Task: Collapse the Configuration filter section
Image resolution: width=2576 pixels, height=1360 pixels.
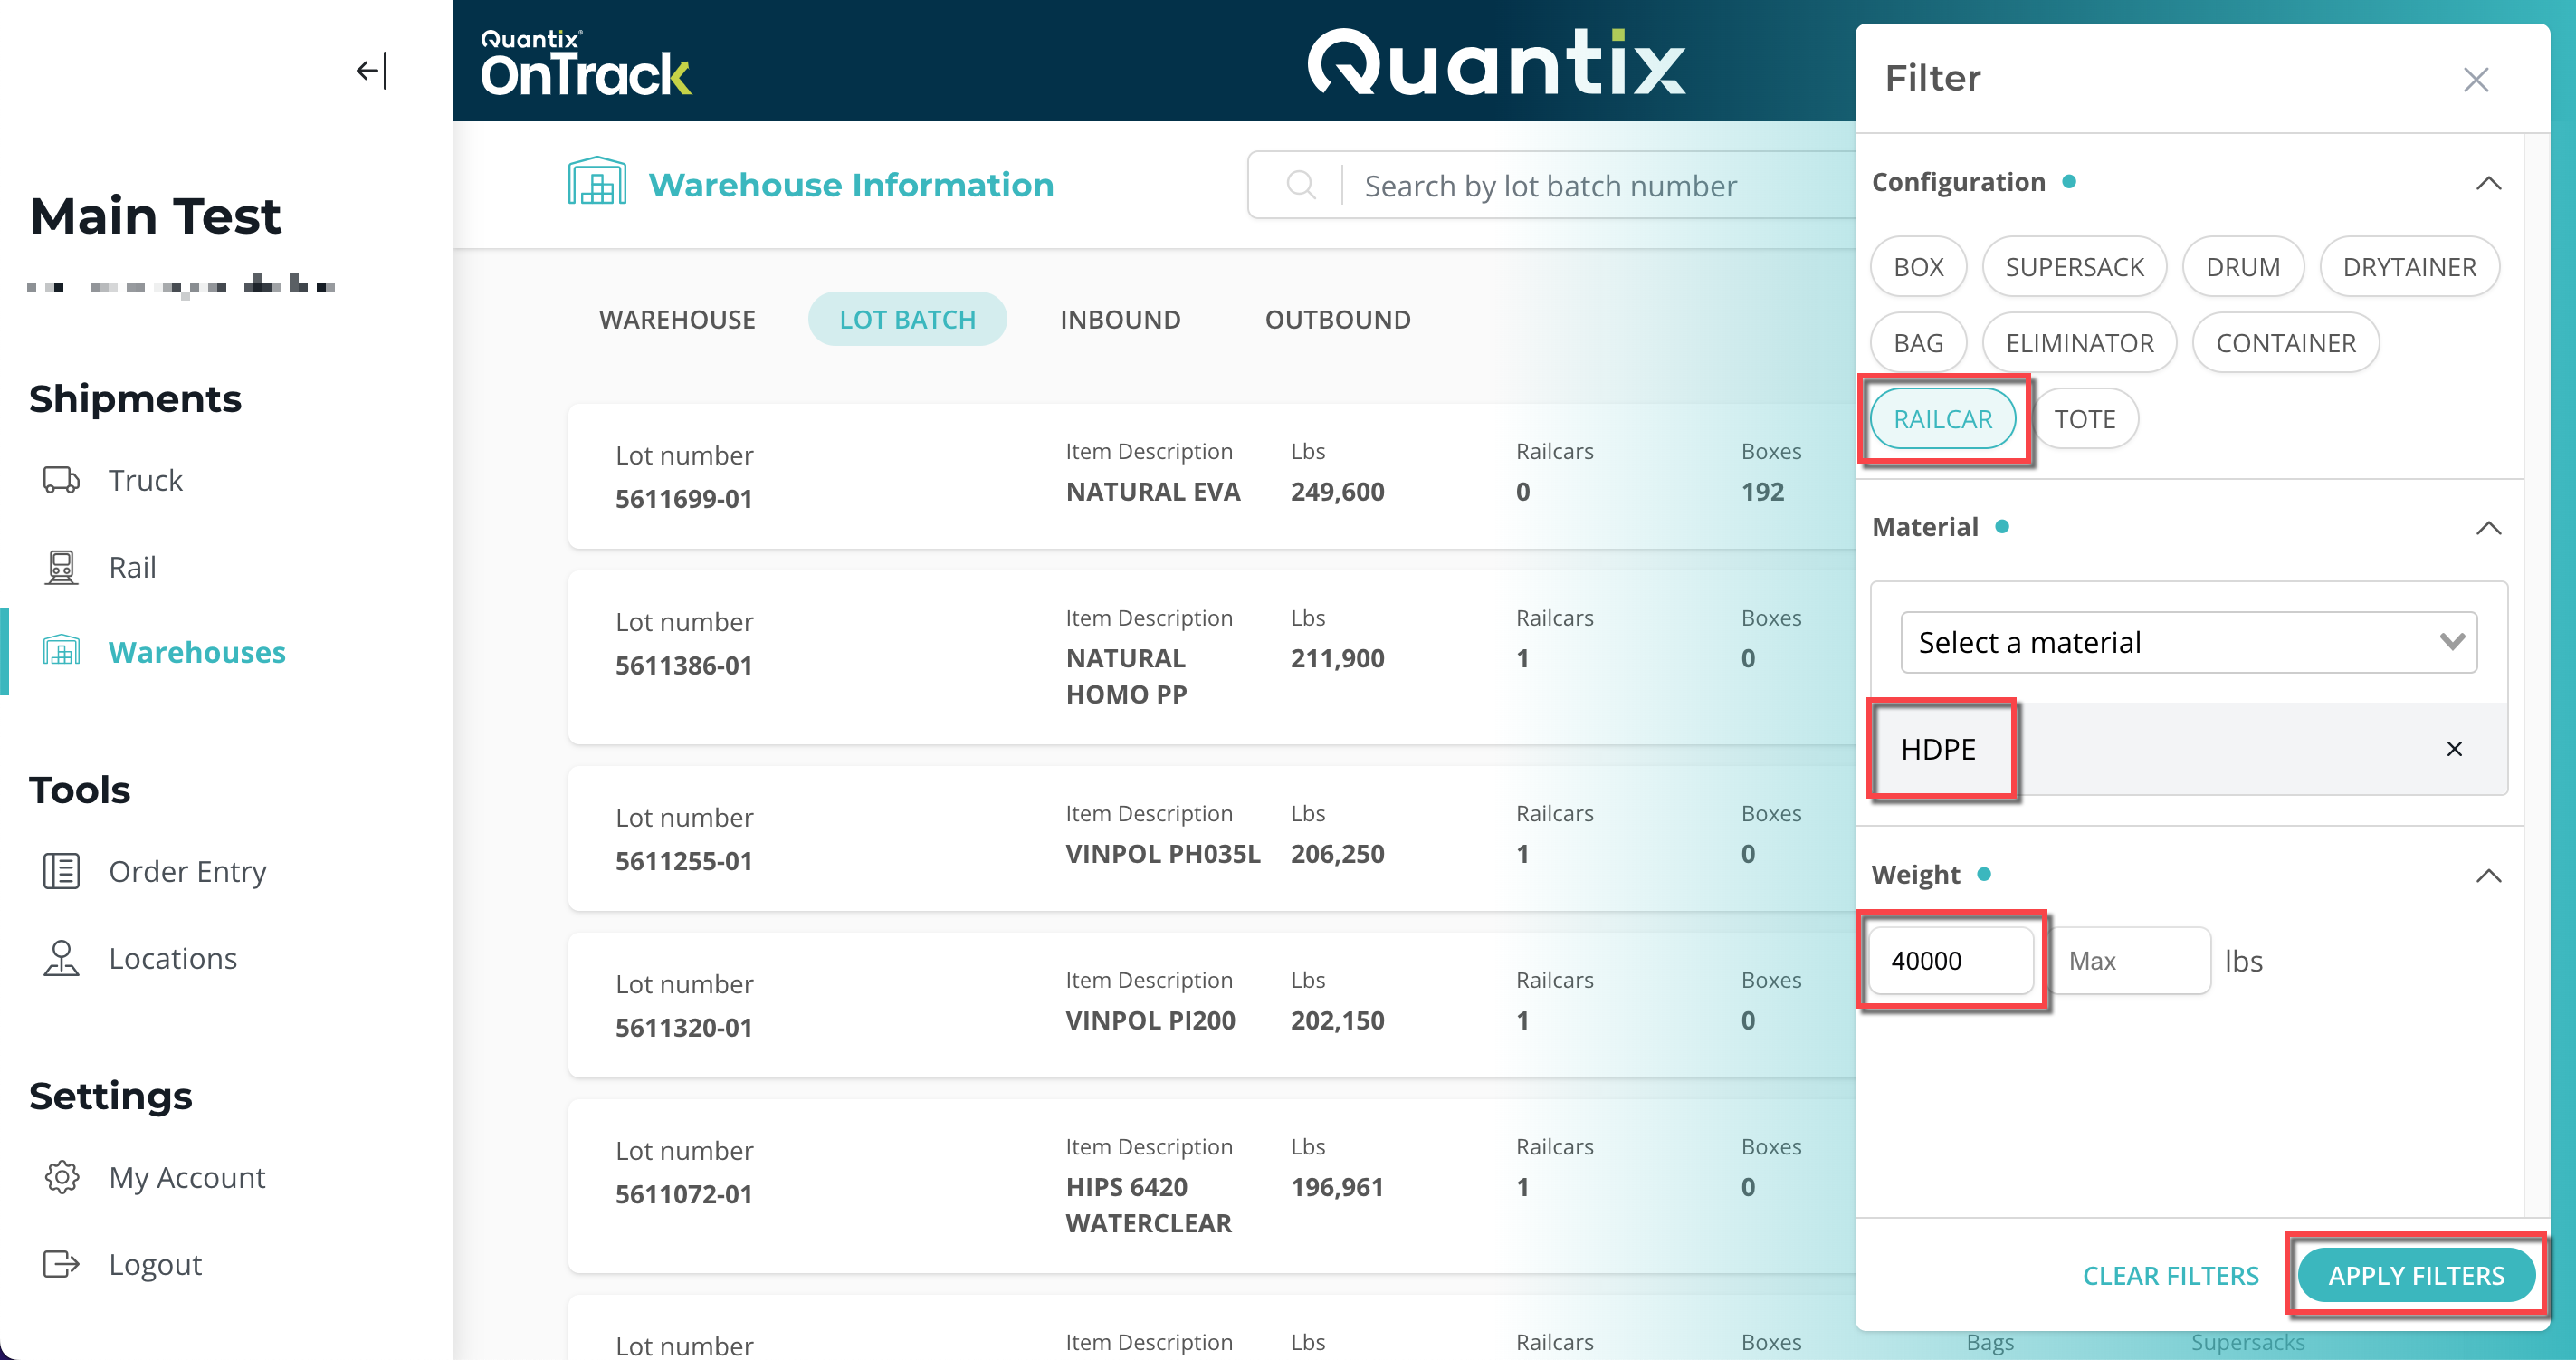Action: click(x=2490, y=182)
